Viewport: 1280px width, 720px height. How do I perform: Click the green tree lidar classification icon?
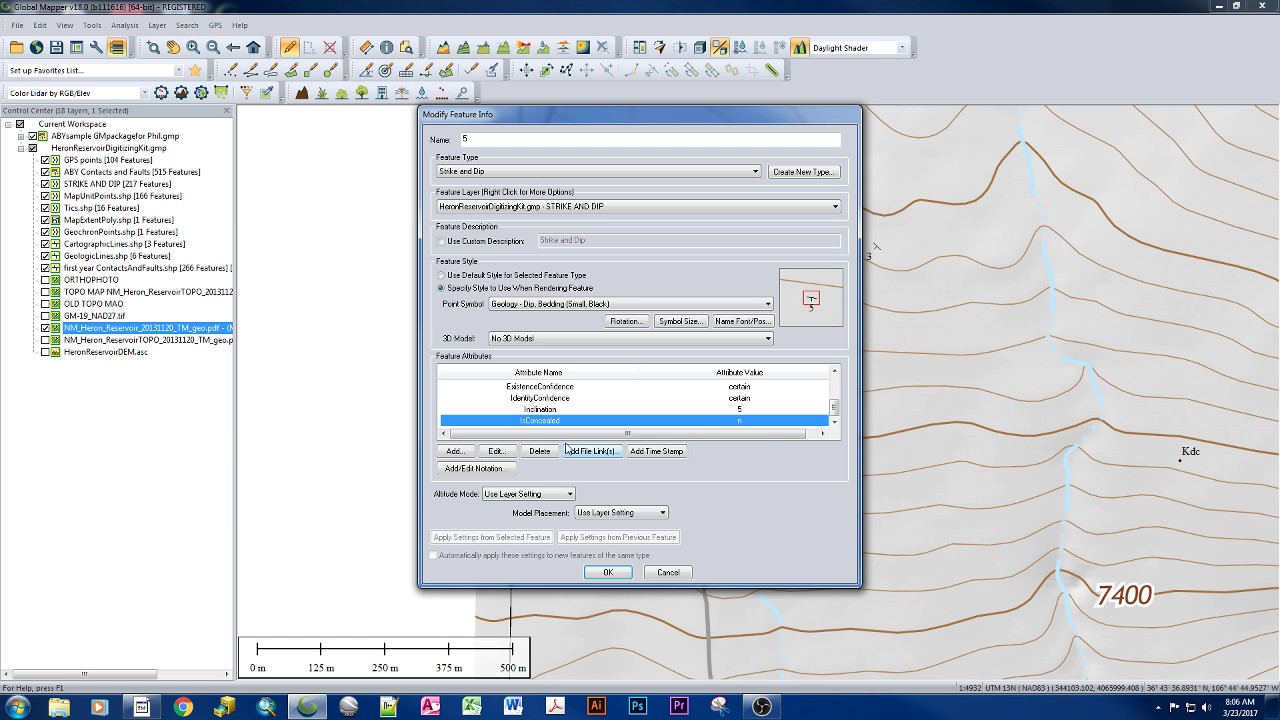point(362,93)
